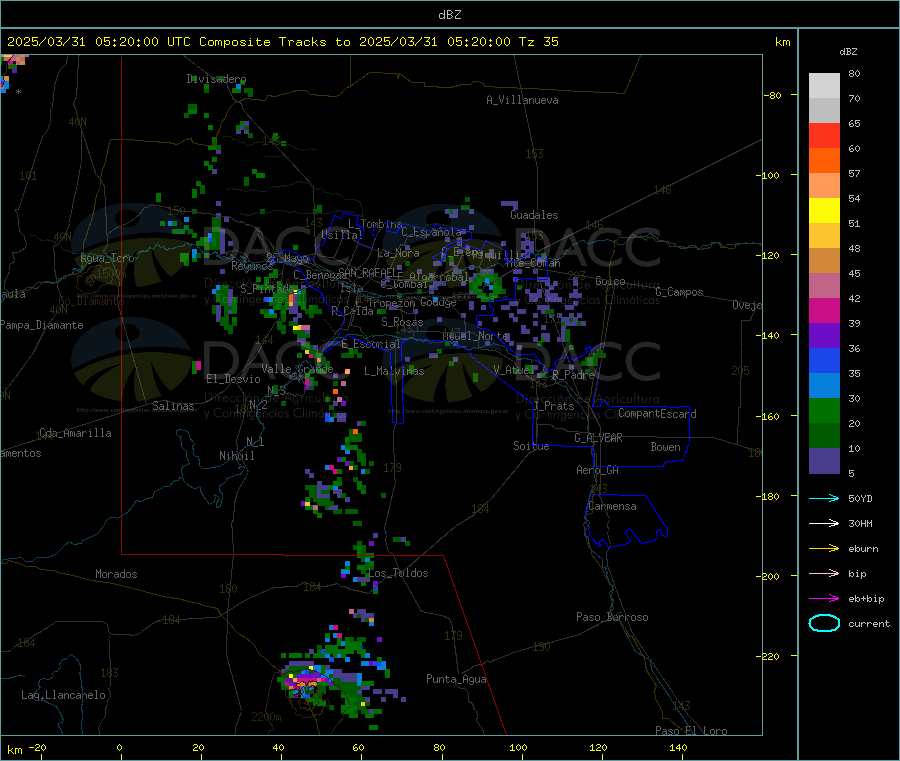900x761 pixels.
Task: Click the 'La_Nora' map label
Action: 398,253
